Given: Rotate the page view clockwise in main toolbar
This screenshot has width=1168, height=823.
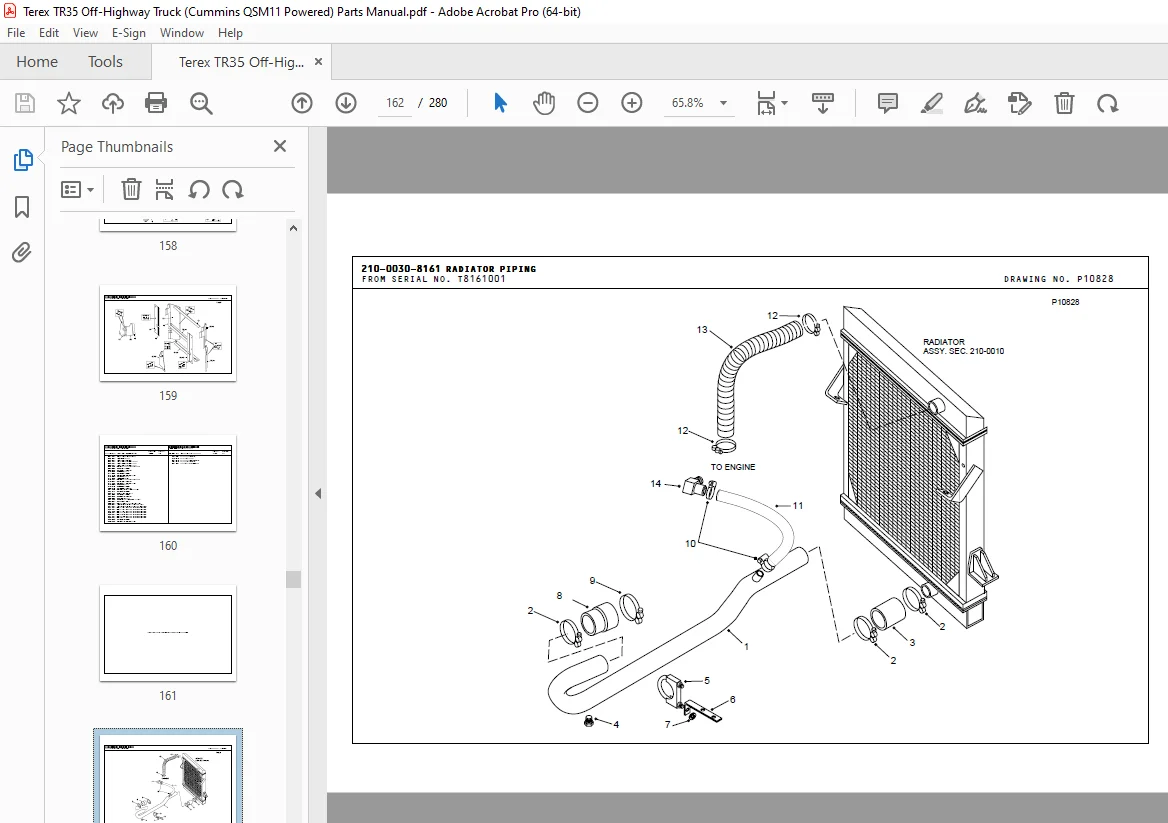Looking at the screenshot, I should point(1108,103).
